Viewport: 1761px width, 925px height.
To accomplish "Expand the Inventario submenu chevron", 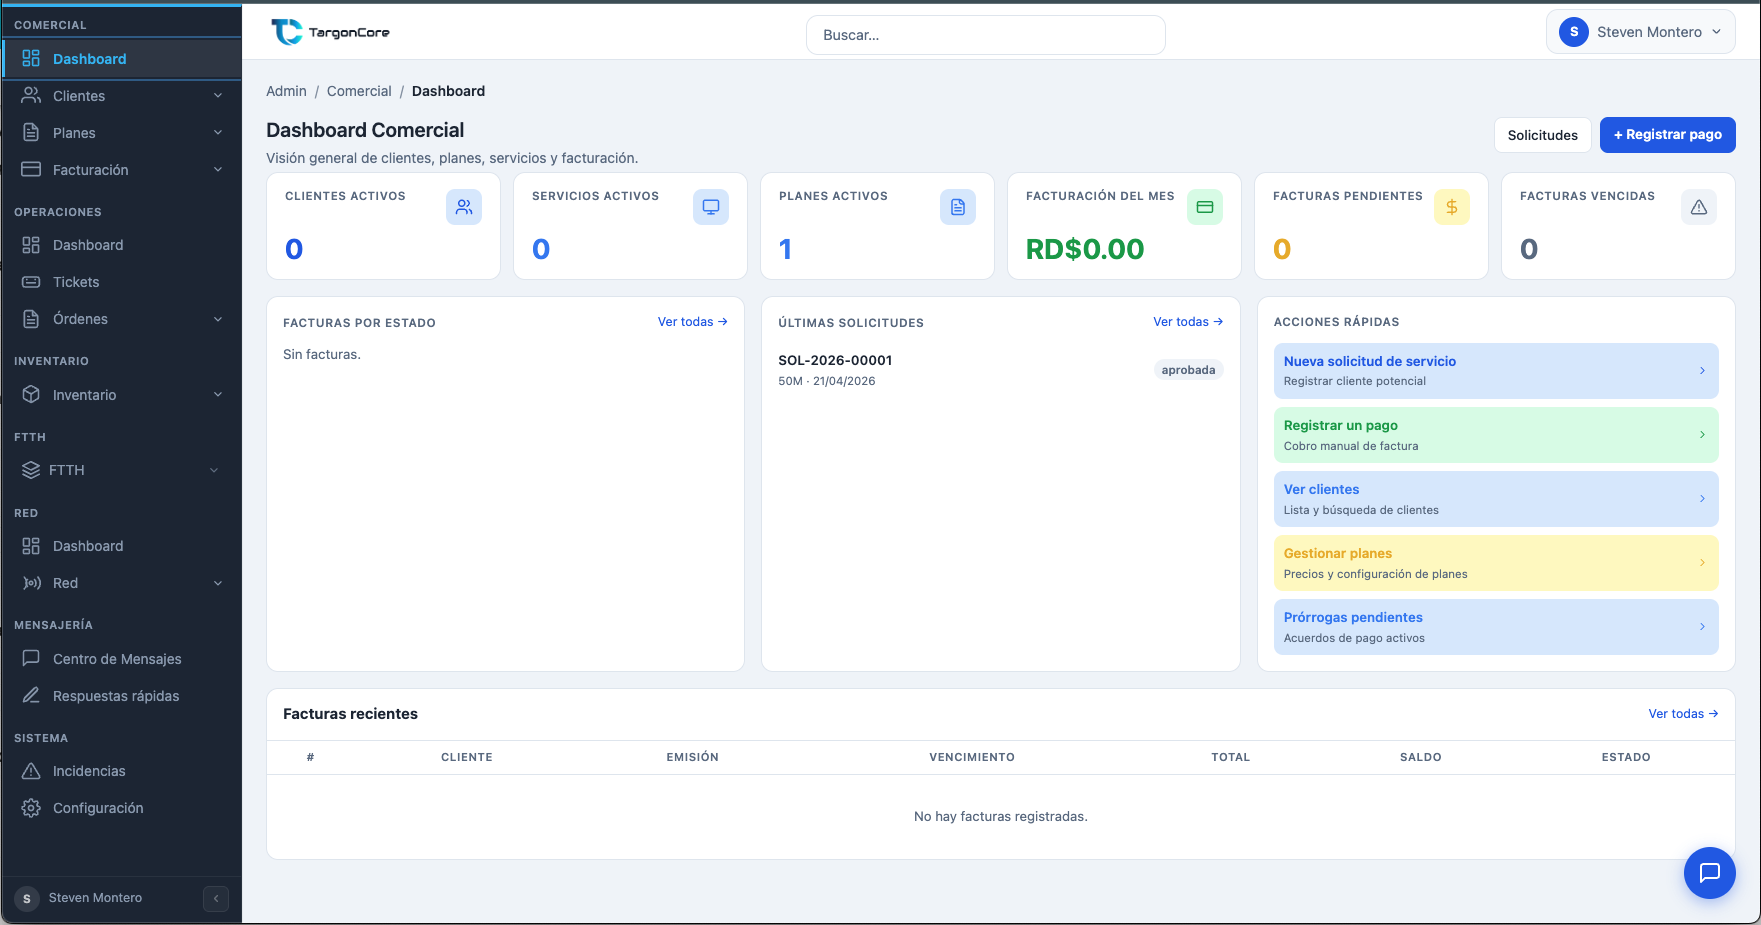I will click(218, 395).
